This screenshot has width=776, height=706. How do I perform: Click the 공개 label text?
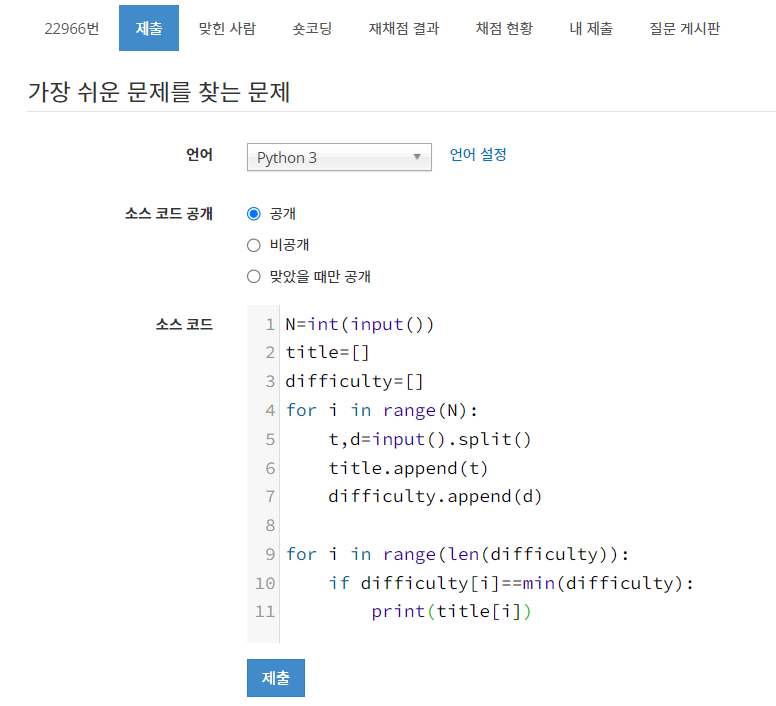tap(283, 214)
